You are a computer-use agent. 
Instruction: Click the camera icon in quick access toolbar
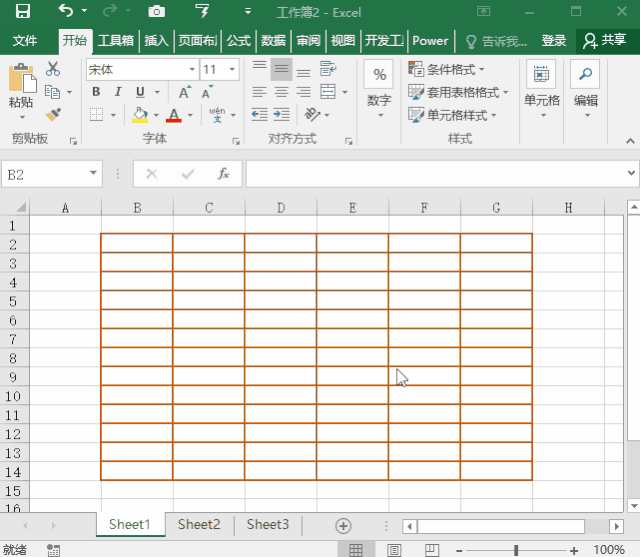click(156, 11)
